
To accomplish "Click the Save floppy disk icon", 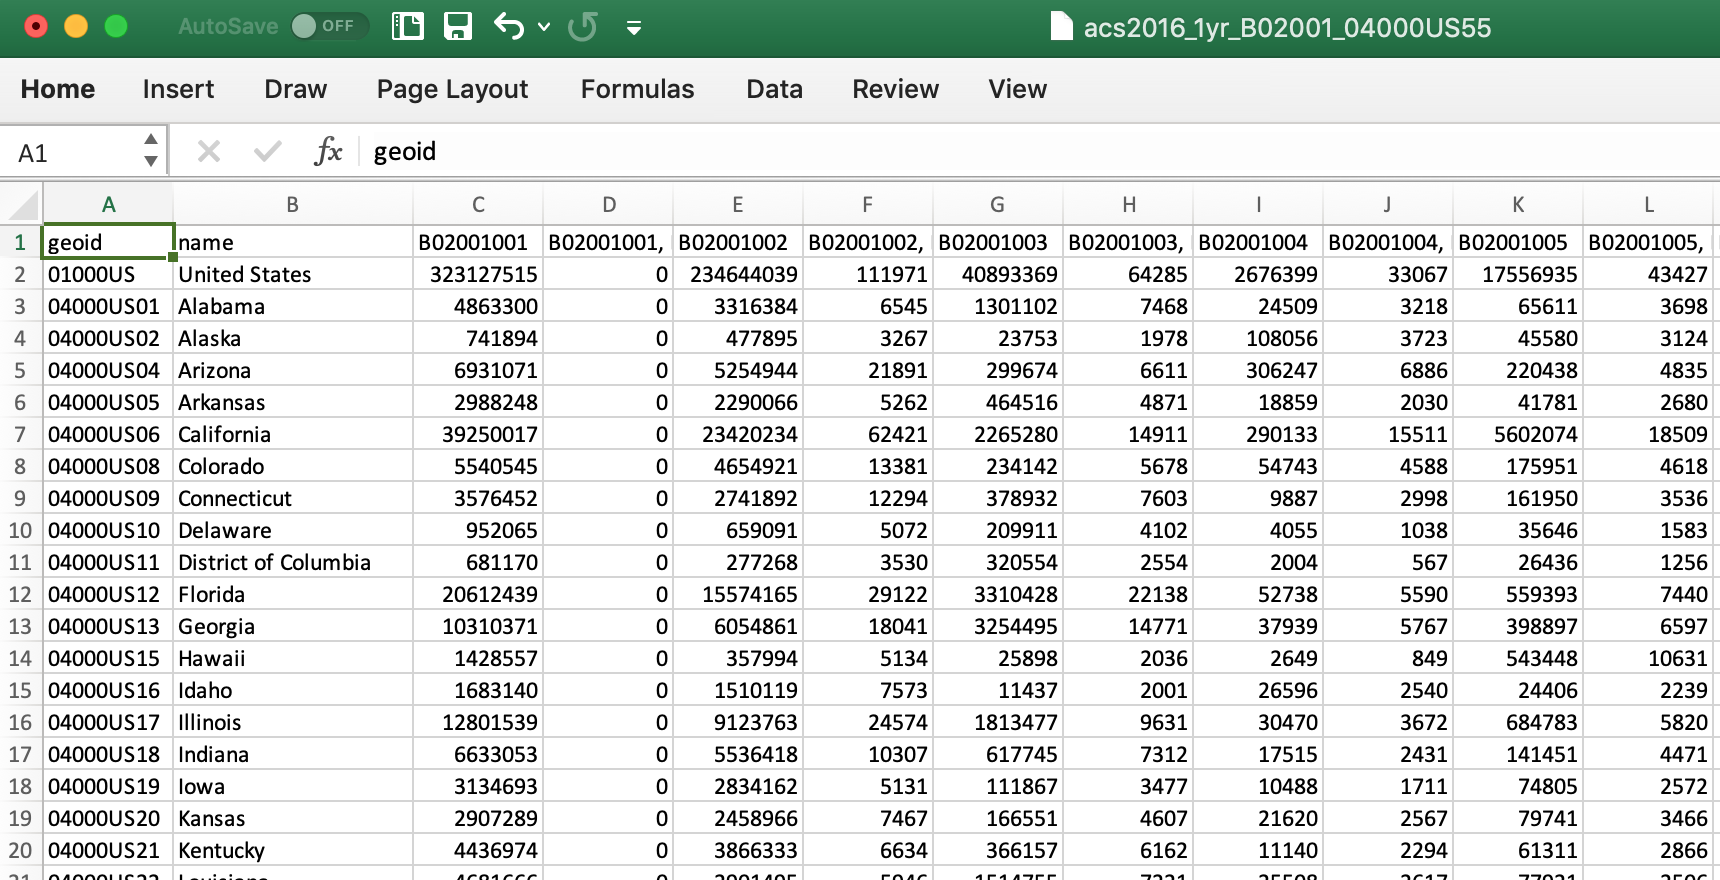I will click(x=458, y=26).
